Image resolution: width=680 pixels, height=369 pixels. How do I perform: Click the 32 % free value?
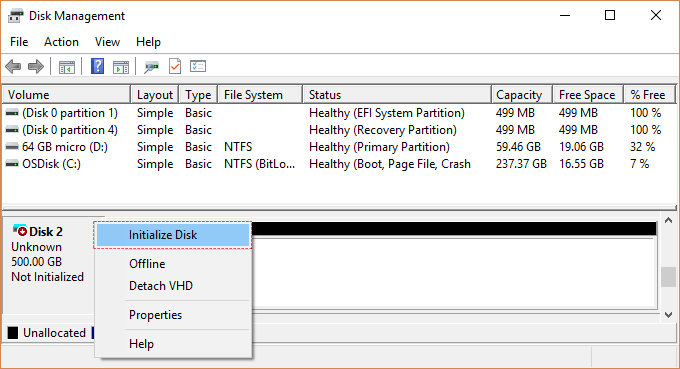[642, 147]
